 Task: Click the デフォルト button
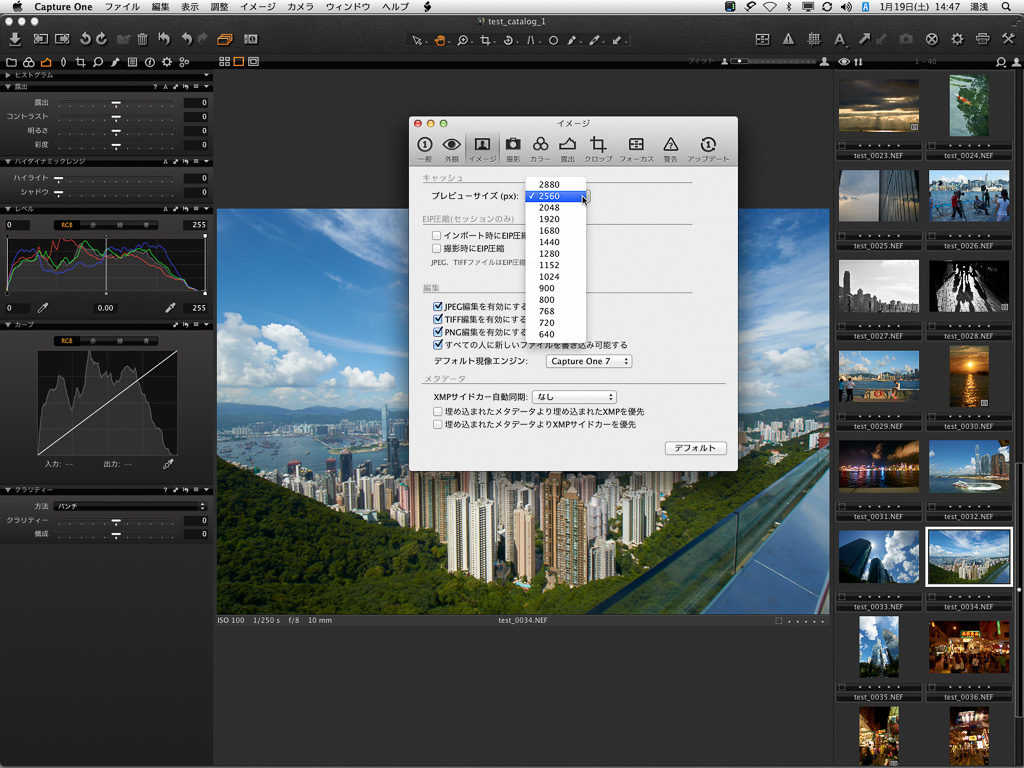(x=695, y=448)
